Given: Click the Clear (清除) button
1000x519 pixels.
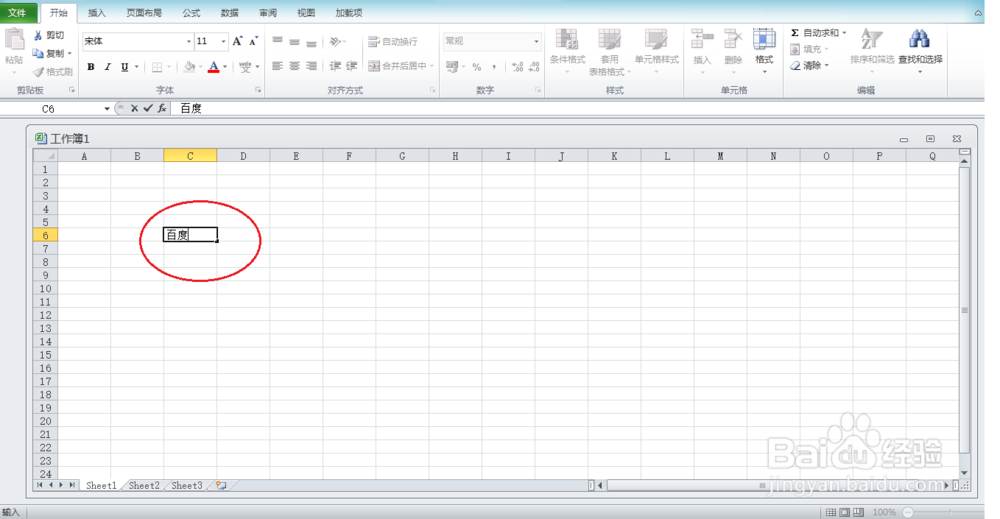Looking at the screenshot, I should pos(809,65).
